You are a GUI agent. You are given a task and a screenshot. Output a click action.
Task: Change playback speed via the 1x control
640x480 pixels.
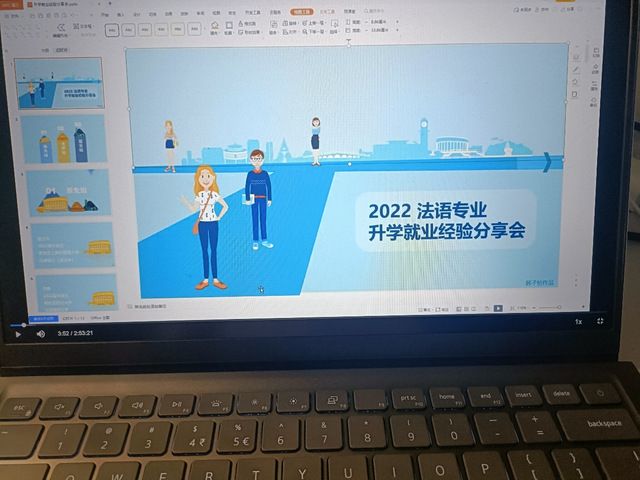(x=578, y=322)
